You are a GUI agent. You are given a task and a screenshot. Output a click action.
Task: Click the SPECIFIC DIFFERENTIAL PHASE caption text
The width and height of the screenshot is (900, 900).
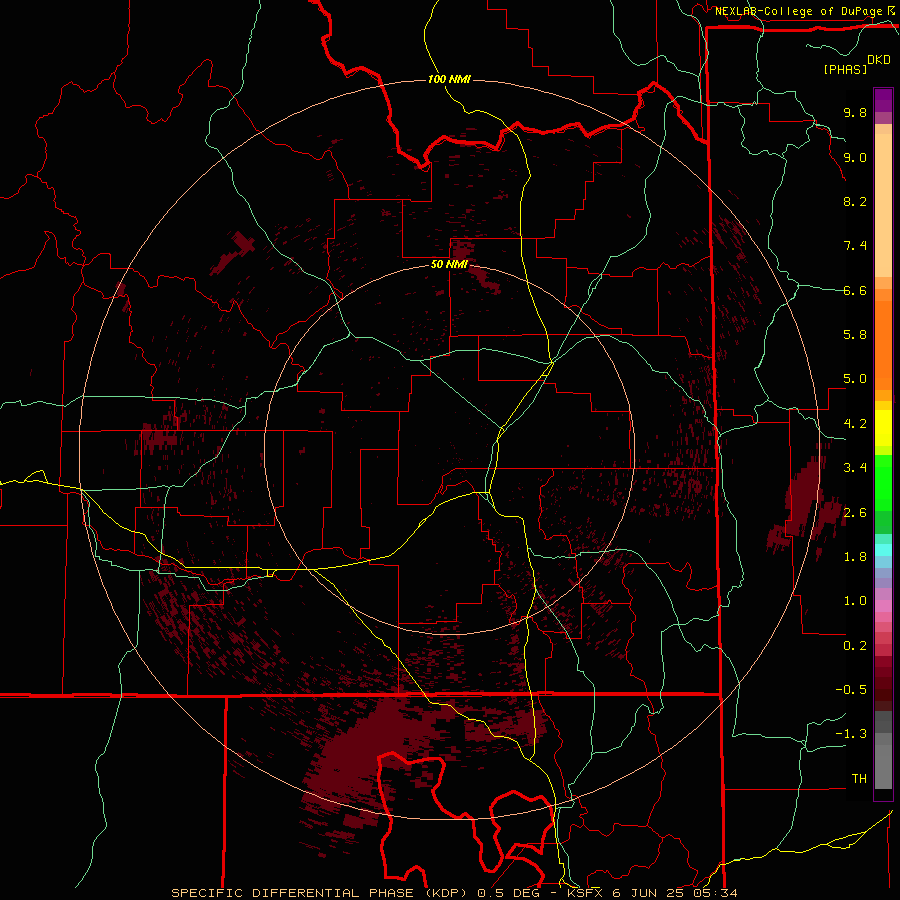click(x=292, y=893)
